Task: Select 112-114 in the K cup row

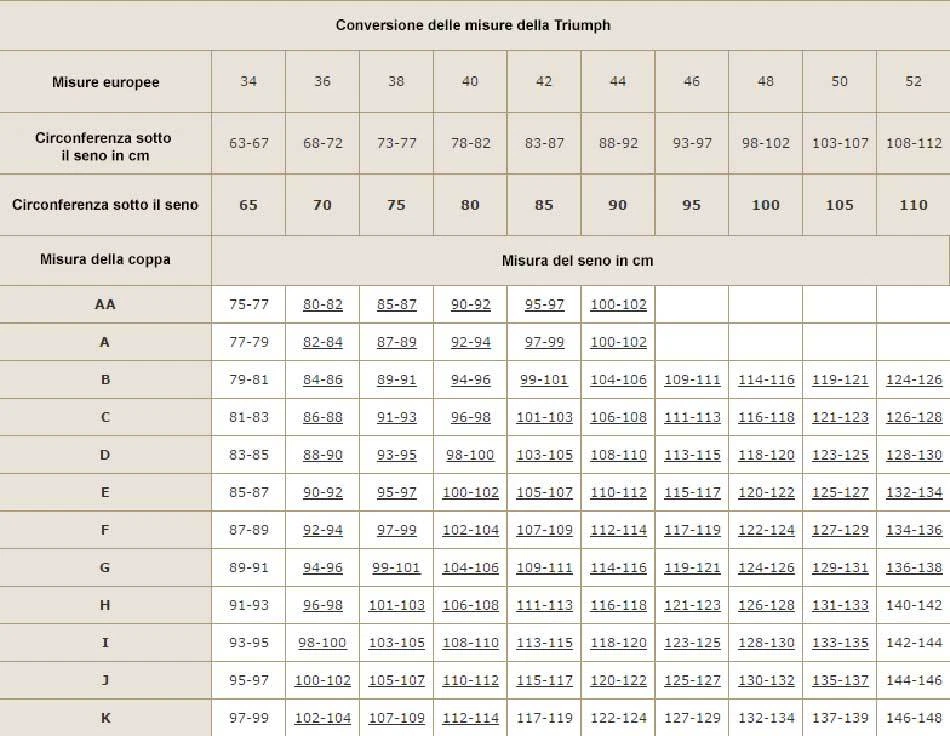Action: pyautogui.click(x=470, y=718)
